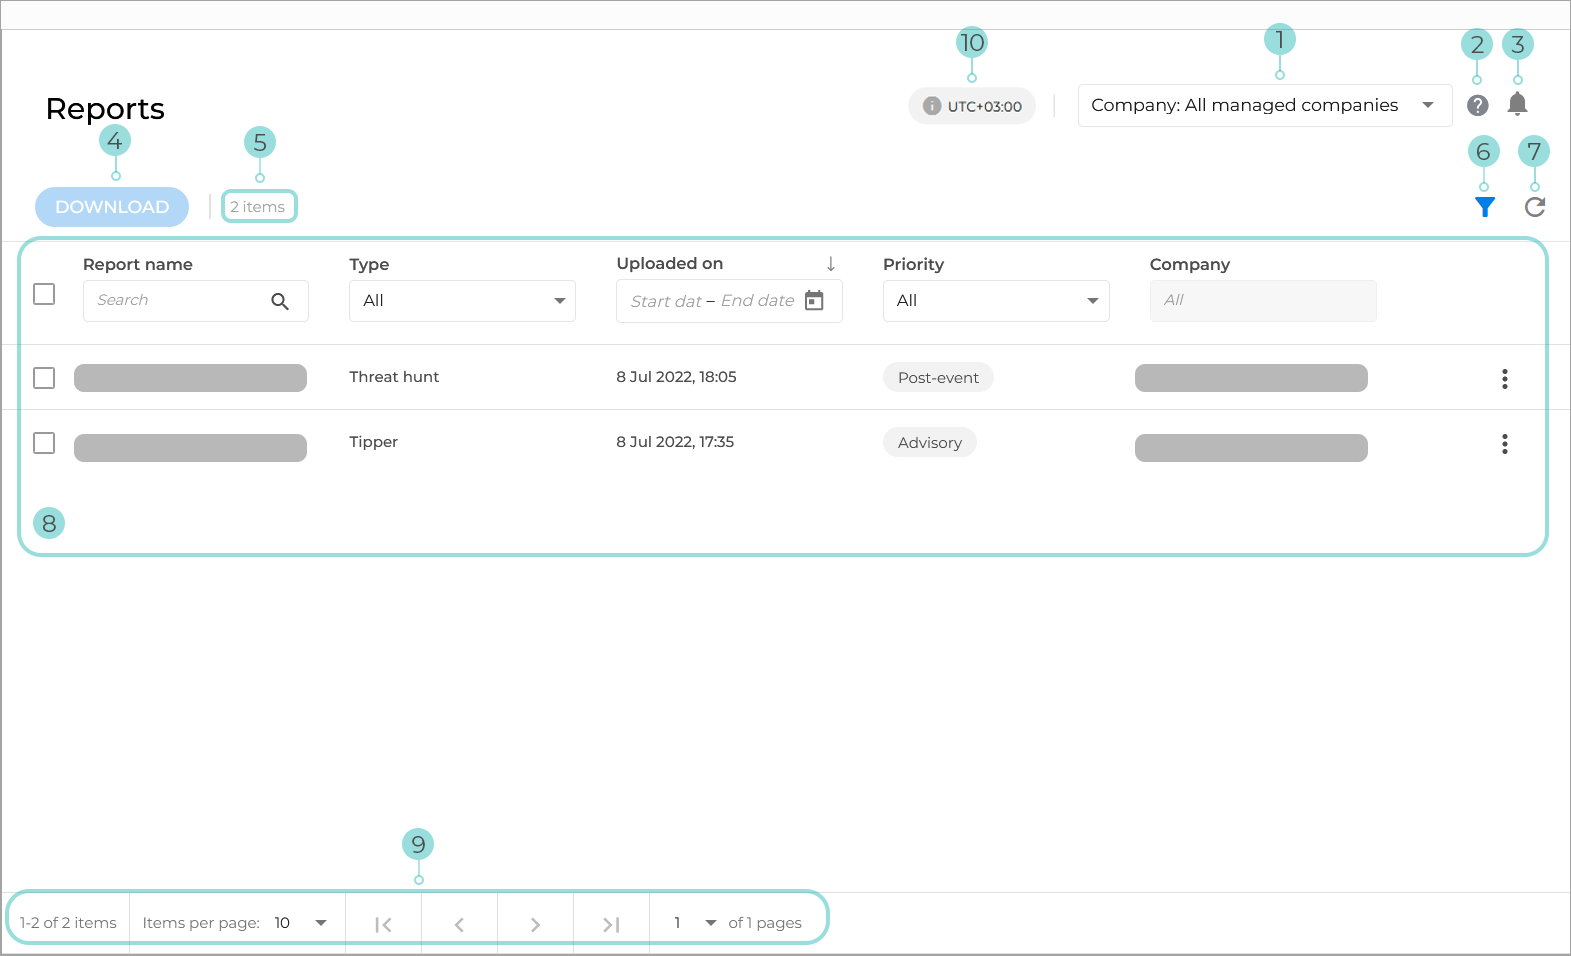Check the Tipper report row
Image resolution: width=1571 pixels, height=956 pixels.
[44, 443]
